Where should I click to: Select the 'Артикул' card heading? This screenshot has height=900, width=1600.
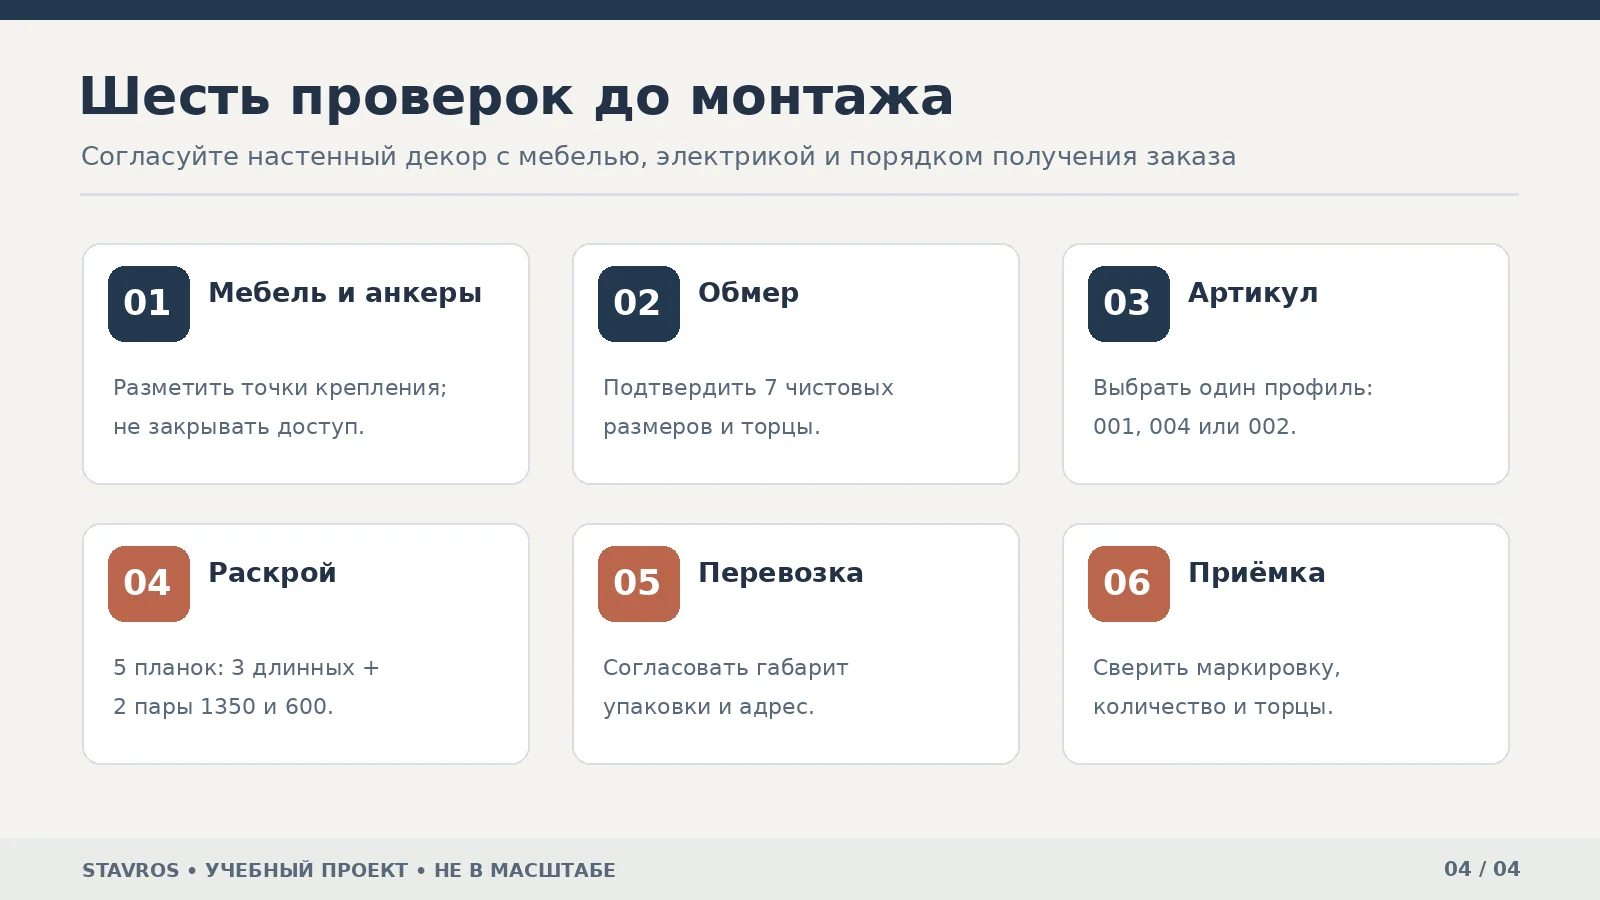click(x=1253, y=293)
